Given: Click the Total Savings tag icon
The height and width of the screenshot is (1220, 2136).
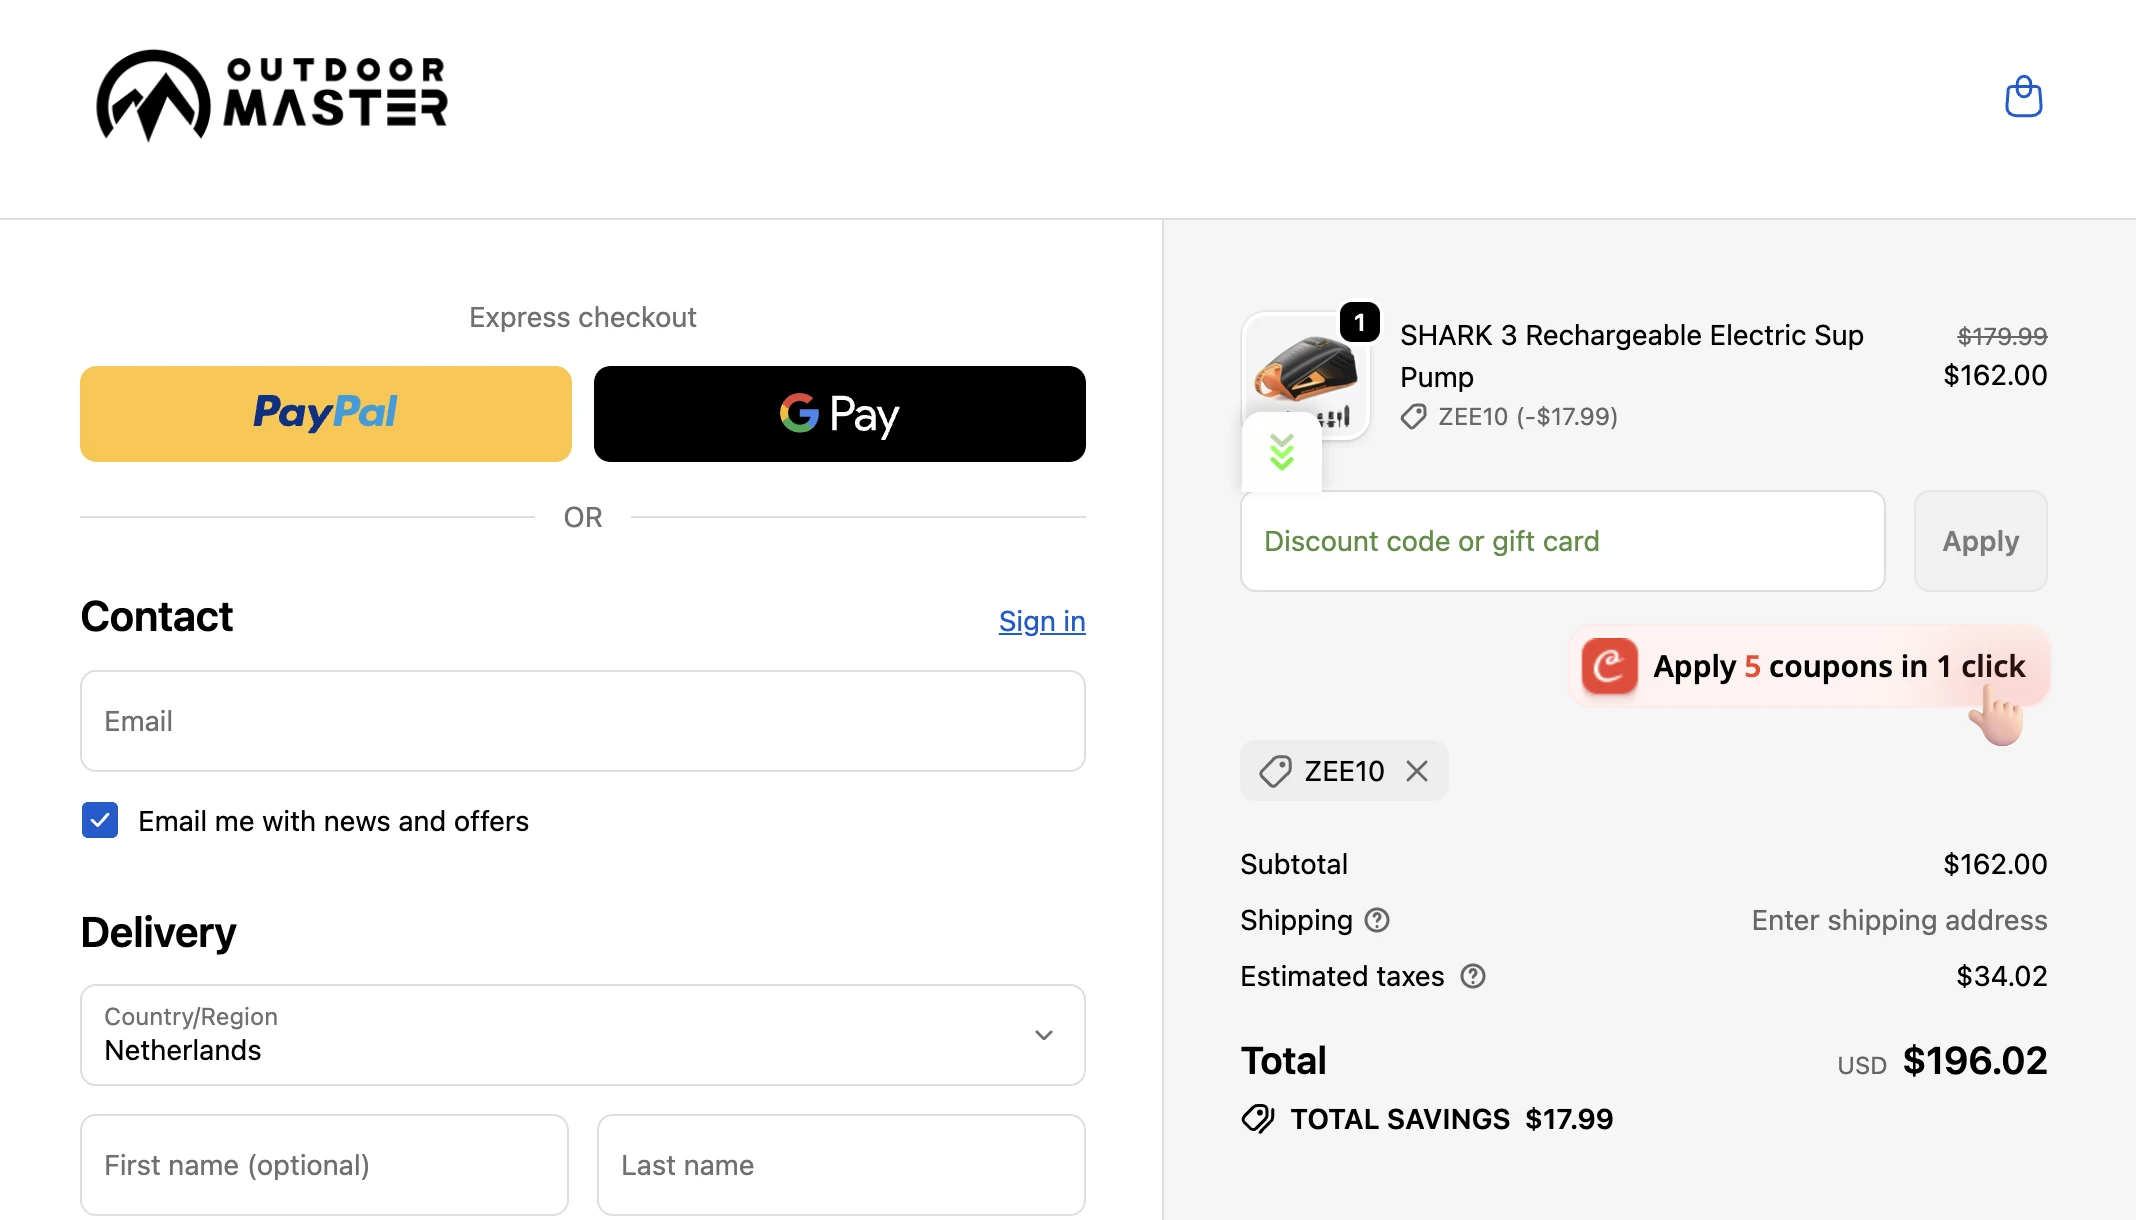Looking at the screenshot, I should click(x=1258, y=1119).
